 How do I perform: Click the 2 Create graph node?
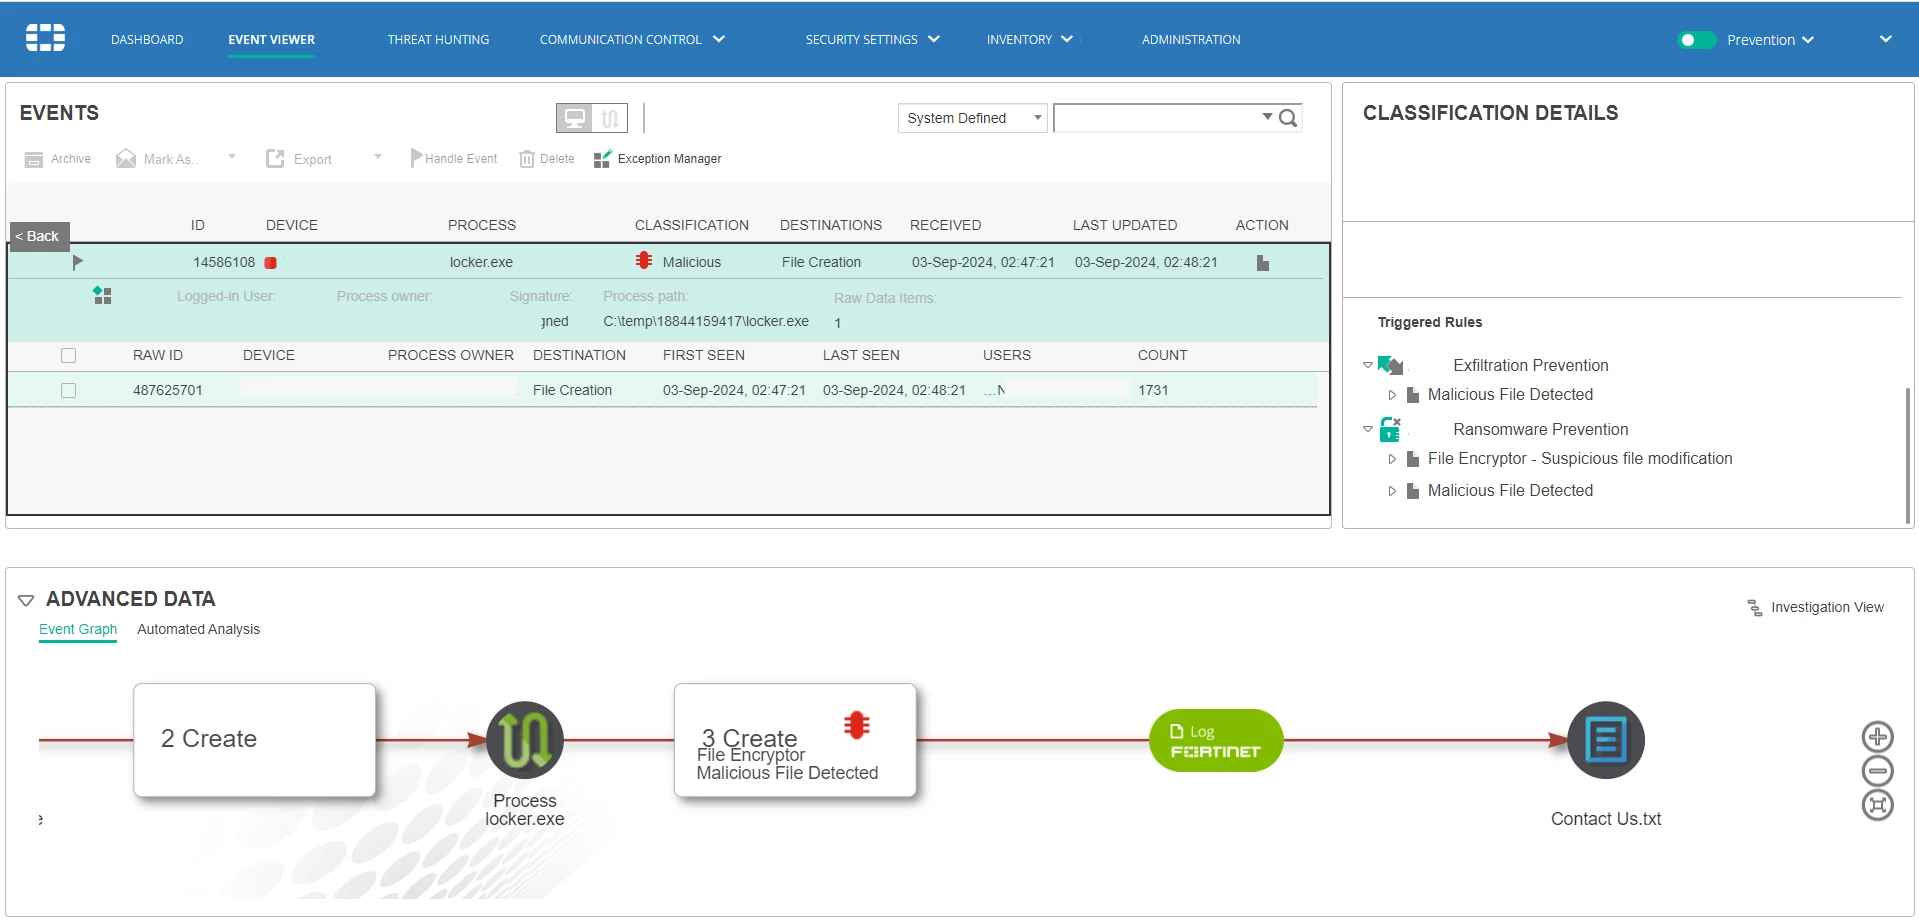pyautogui.click(x=255, y=740)
